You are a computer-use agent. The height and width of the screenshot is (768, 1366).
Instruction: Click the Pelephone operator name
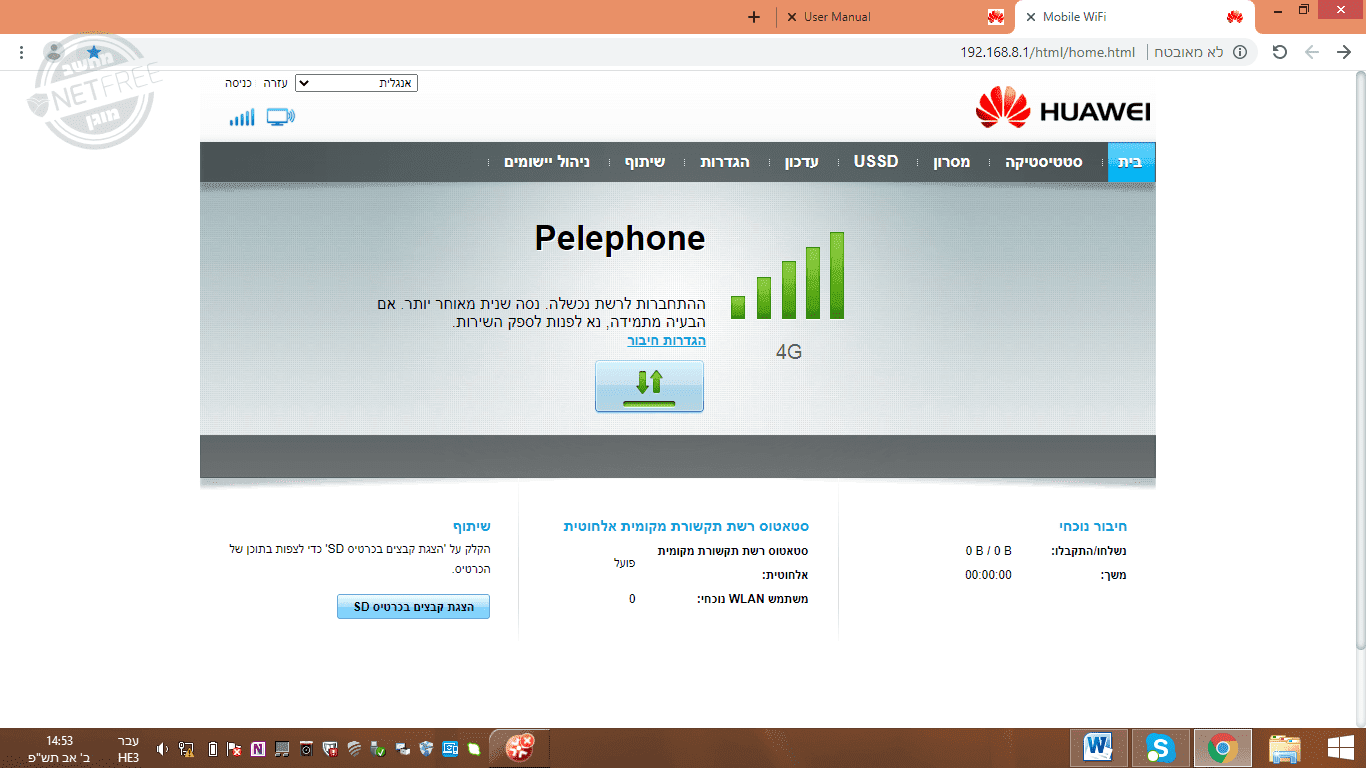coord(620,238)
